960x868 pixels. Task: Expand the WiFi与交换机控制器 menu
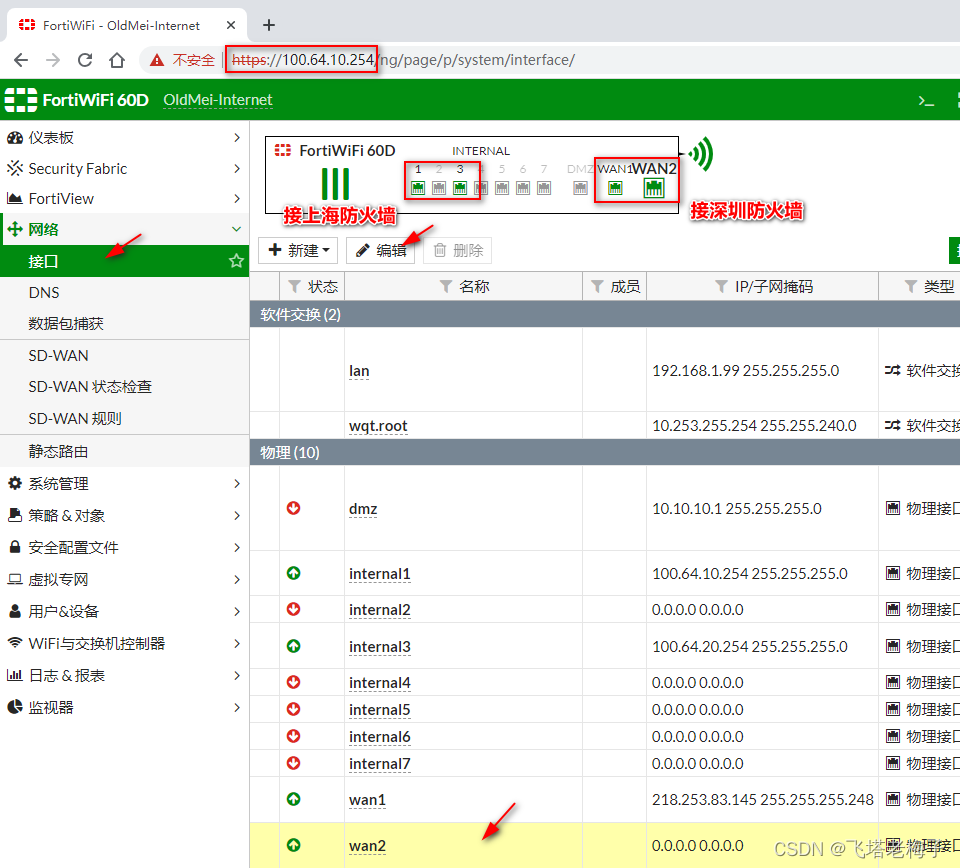point(124,643)
